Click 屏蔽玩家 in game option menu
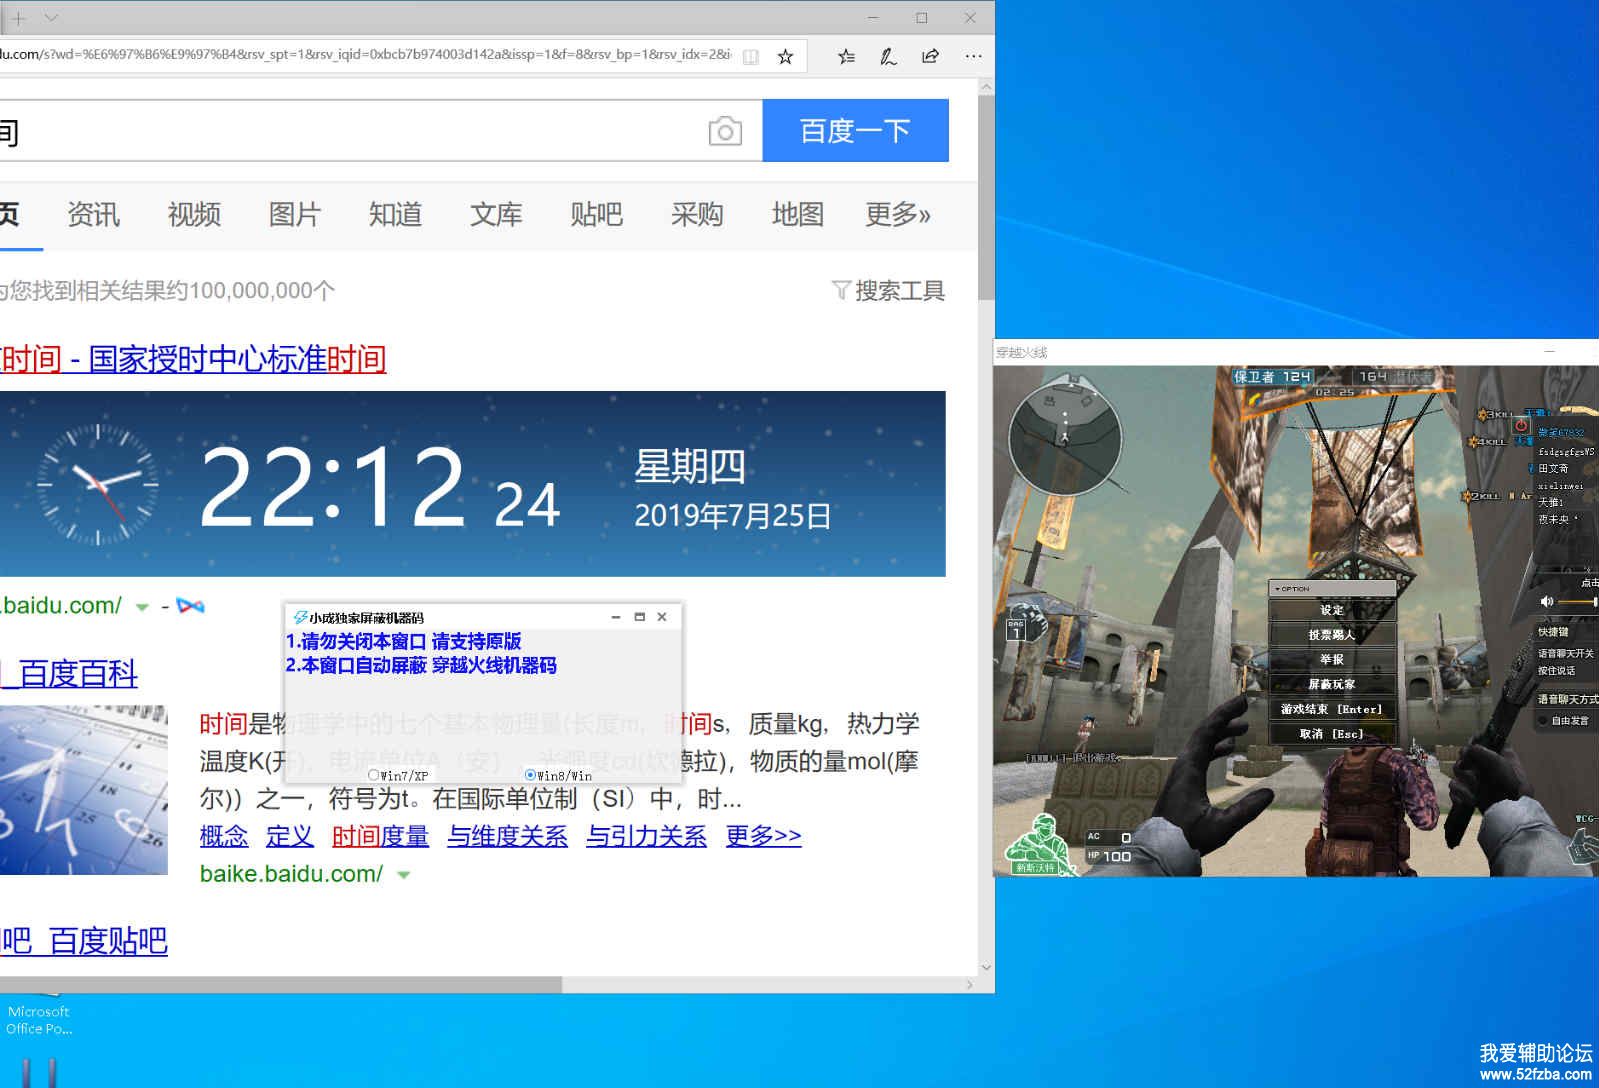 pyautogui.click(x=1332, y=685)
